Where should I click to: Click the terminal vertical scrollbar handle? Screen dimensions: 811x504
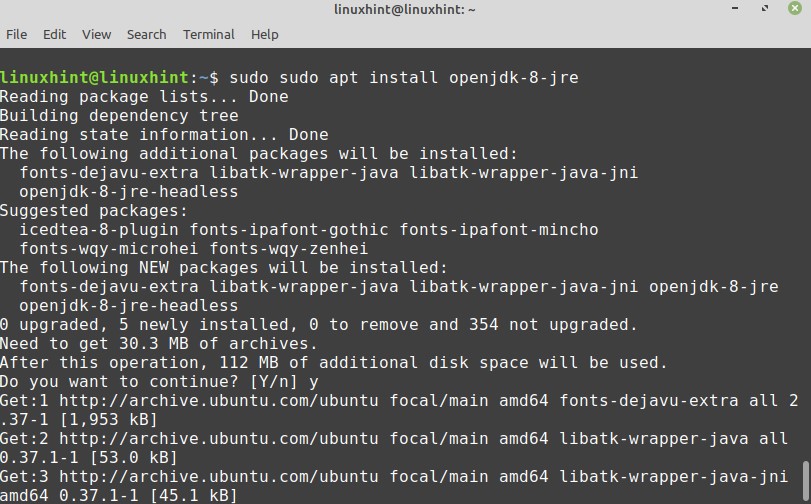[x=806, y=482]
